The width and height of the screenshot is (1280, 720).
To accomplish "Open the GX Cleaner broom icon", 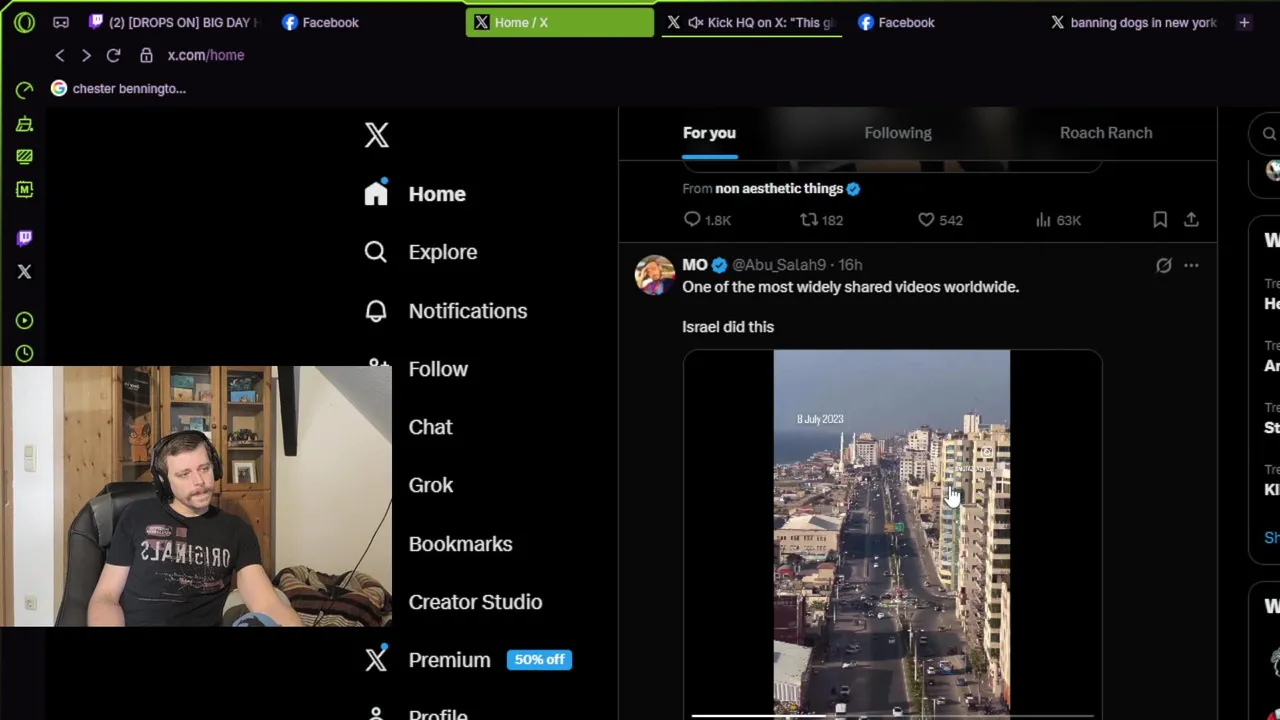I will point(25,124).
